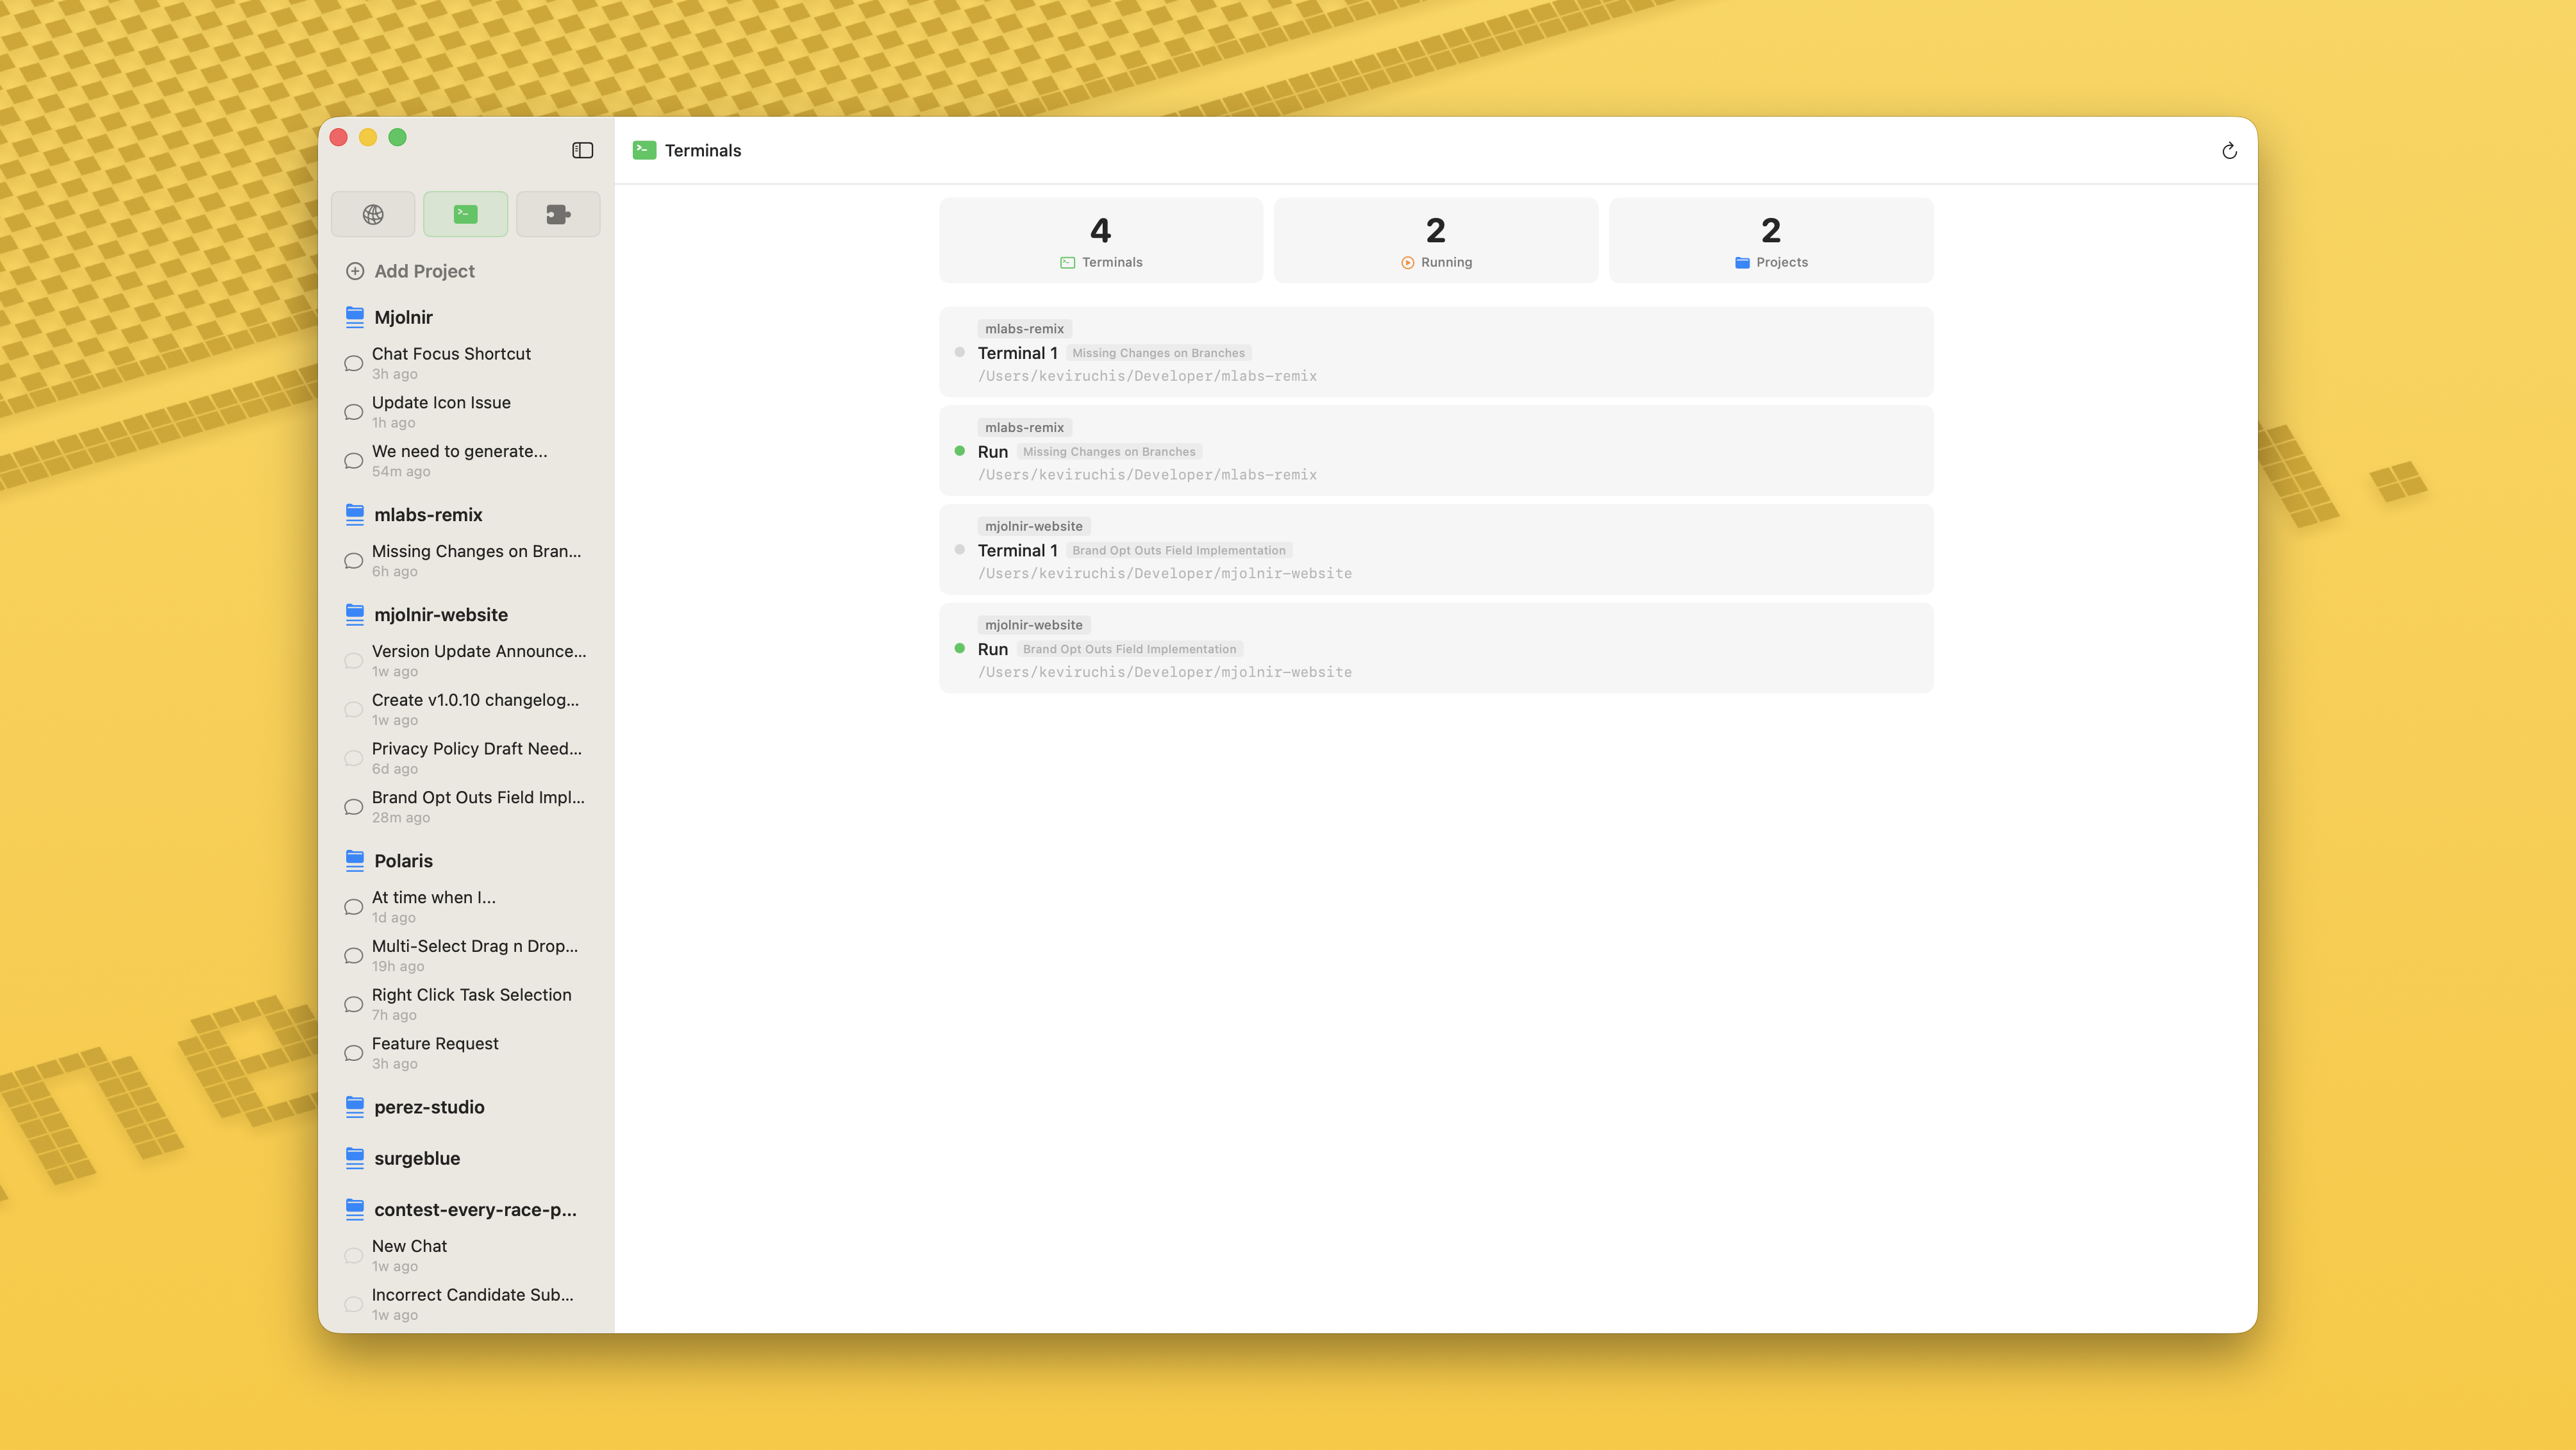Click the Mjolnir project folder icon
The height and width of the screenshot is (1450, 2576).
tap(354, 316)
